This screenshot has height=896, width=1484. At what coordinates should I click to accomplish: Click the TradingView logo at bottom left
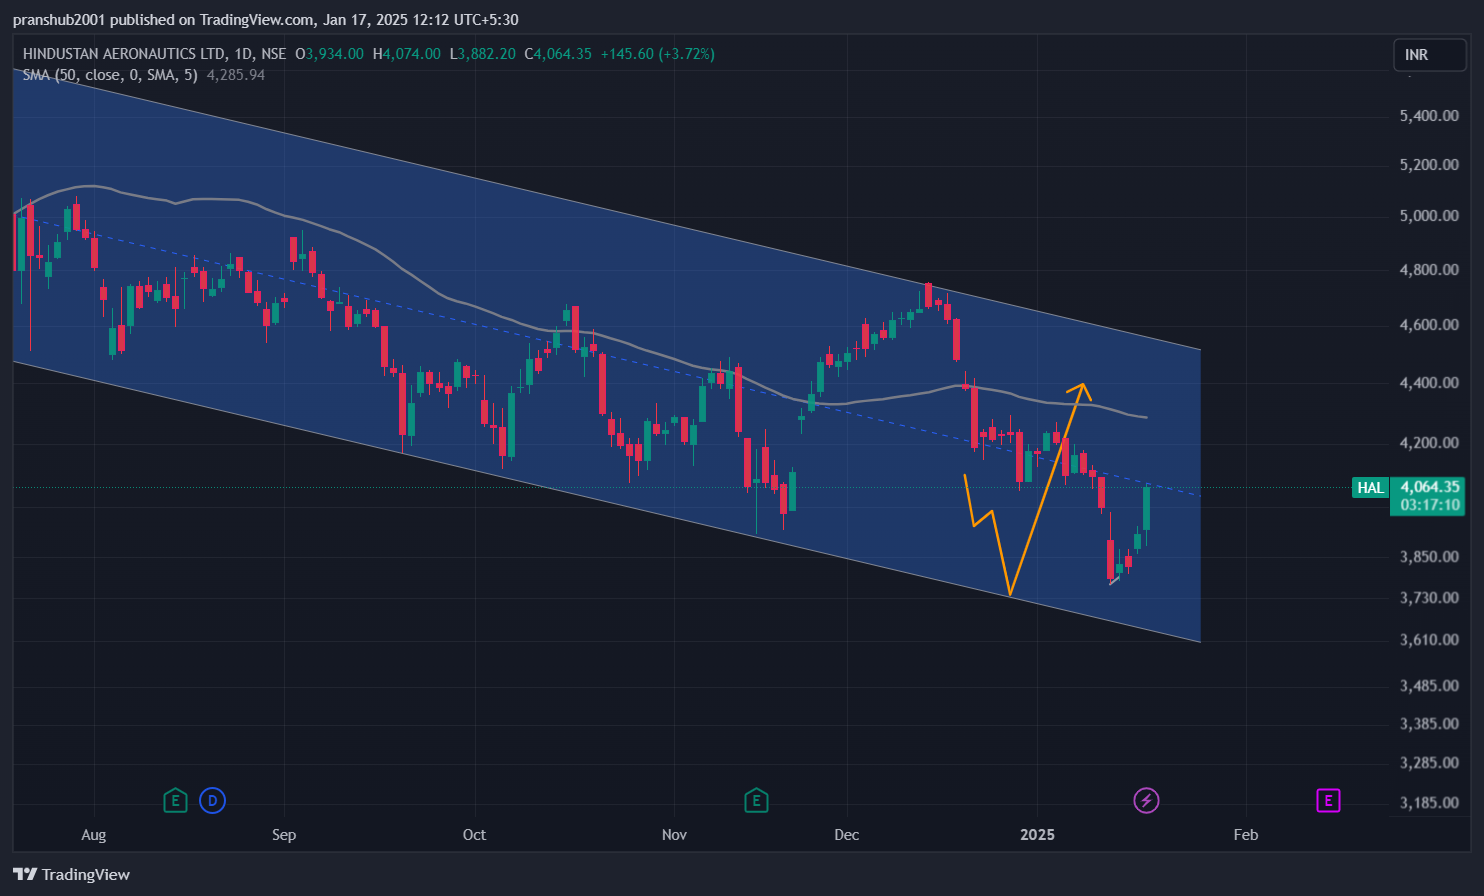[71, 874]
